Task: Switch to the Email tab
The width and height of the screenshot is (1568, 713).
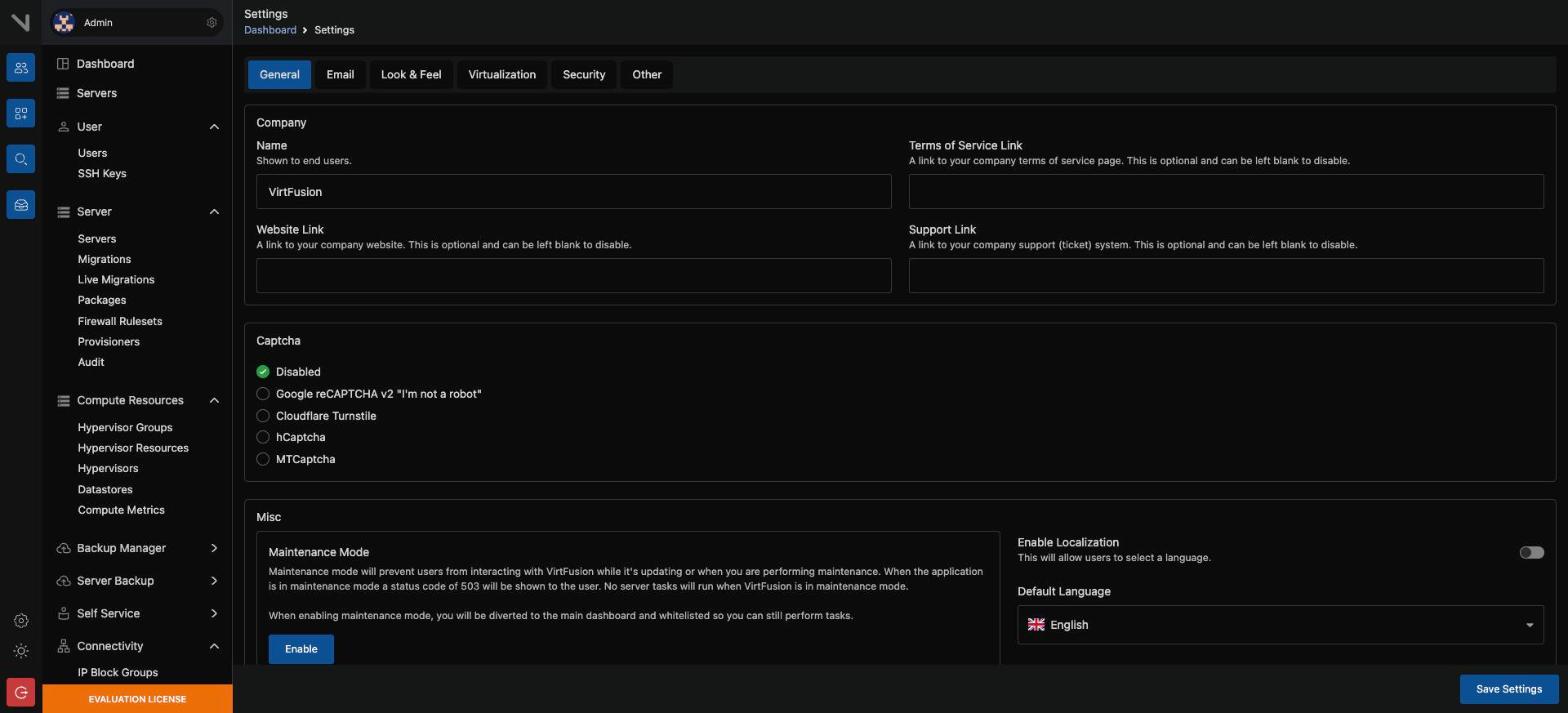Action: (340, 75)
